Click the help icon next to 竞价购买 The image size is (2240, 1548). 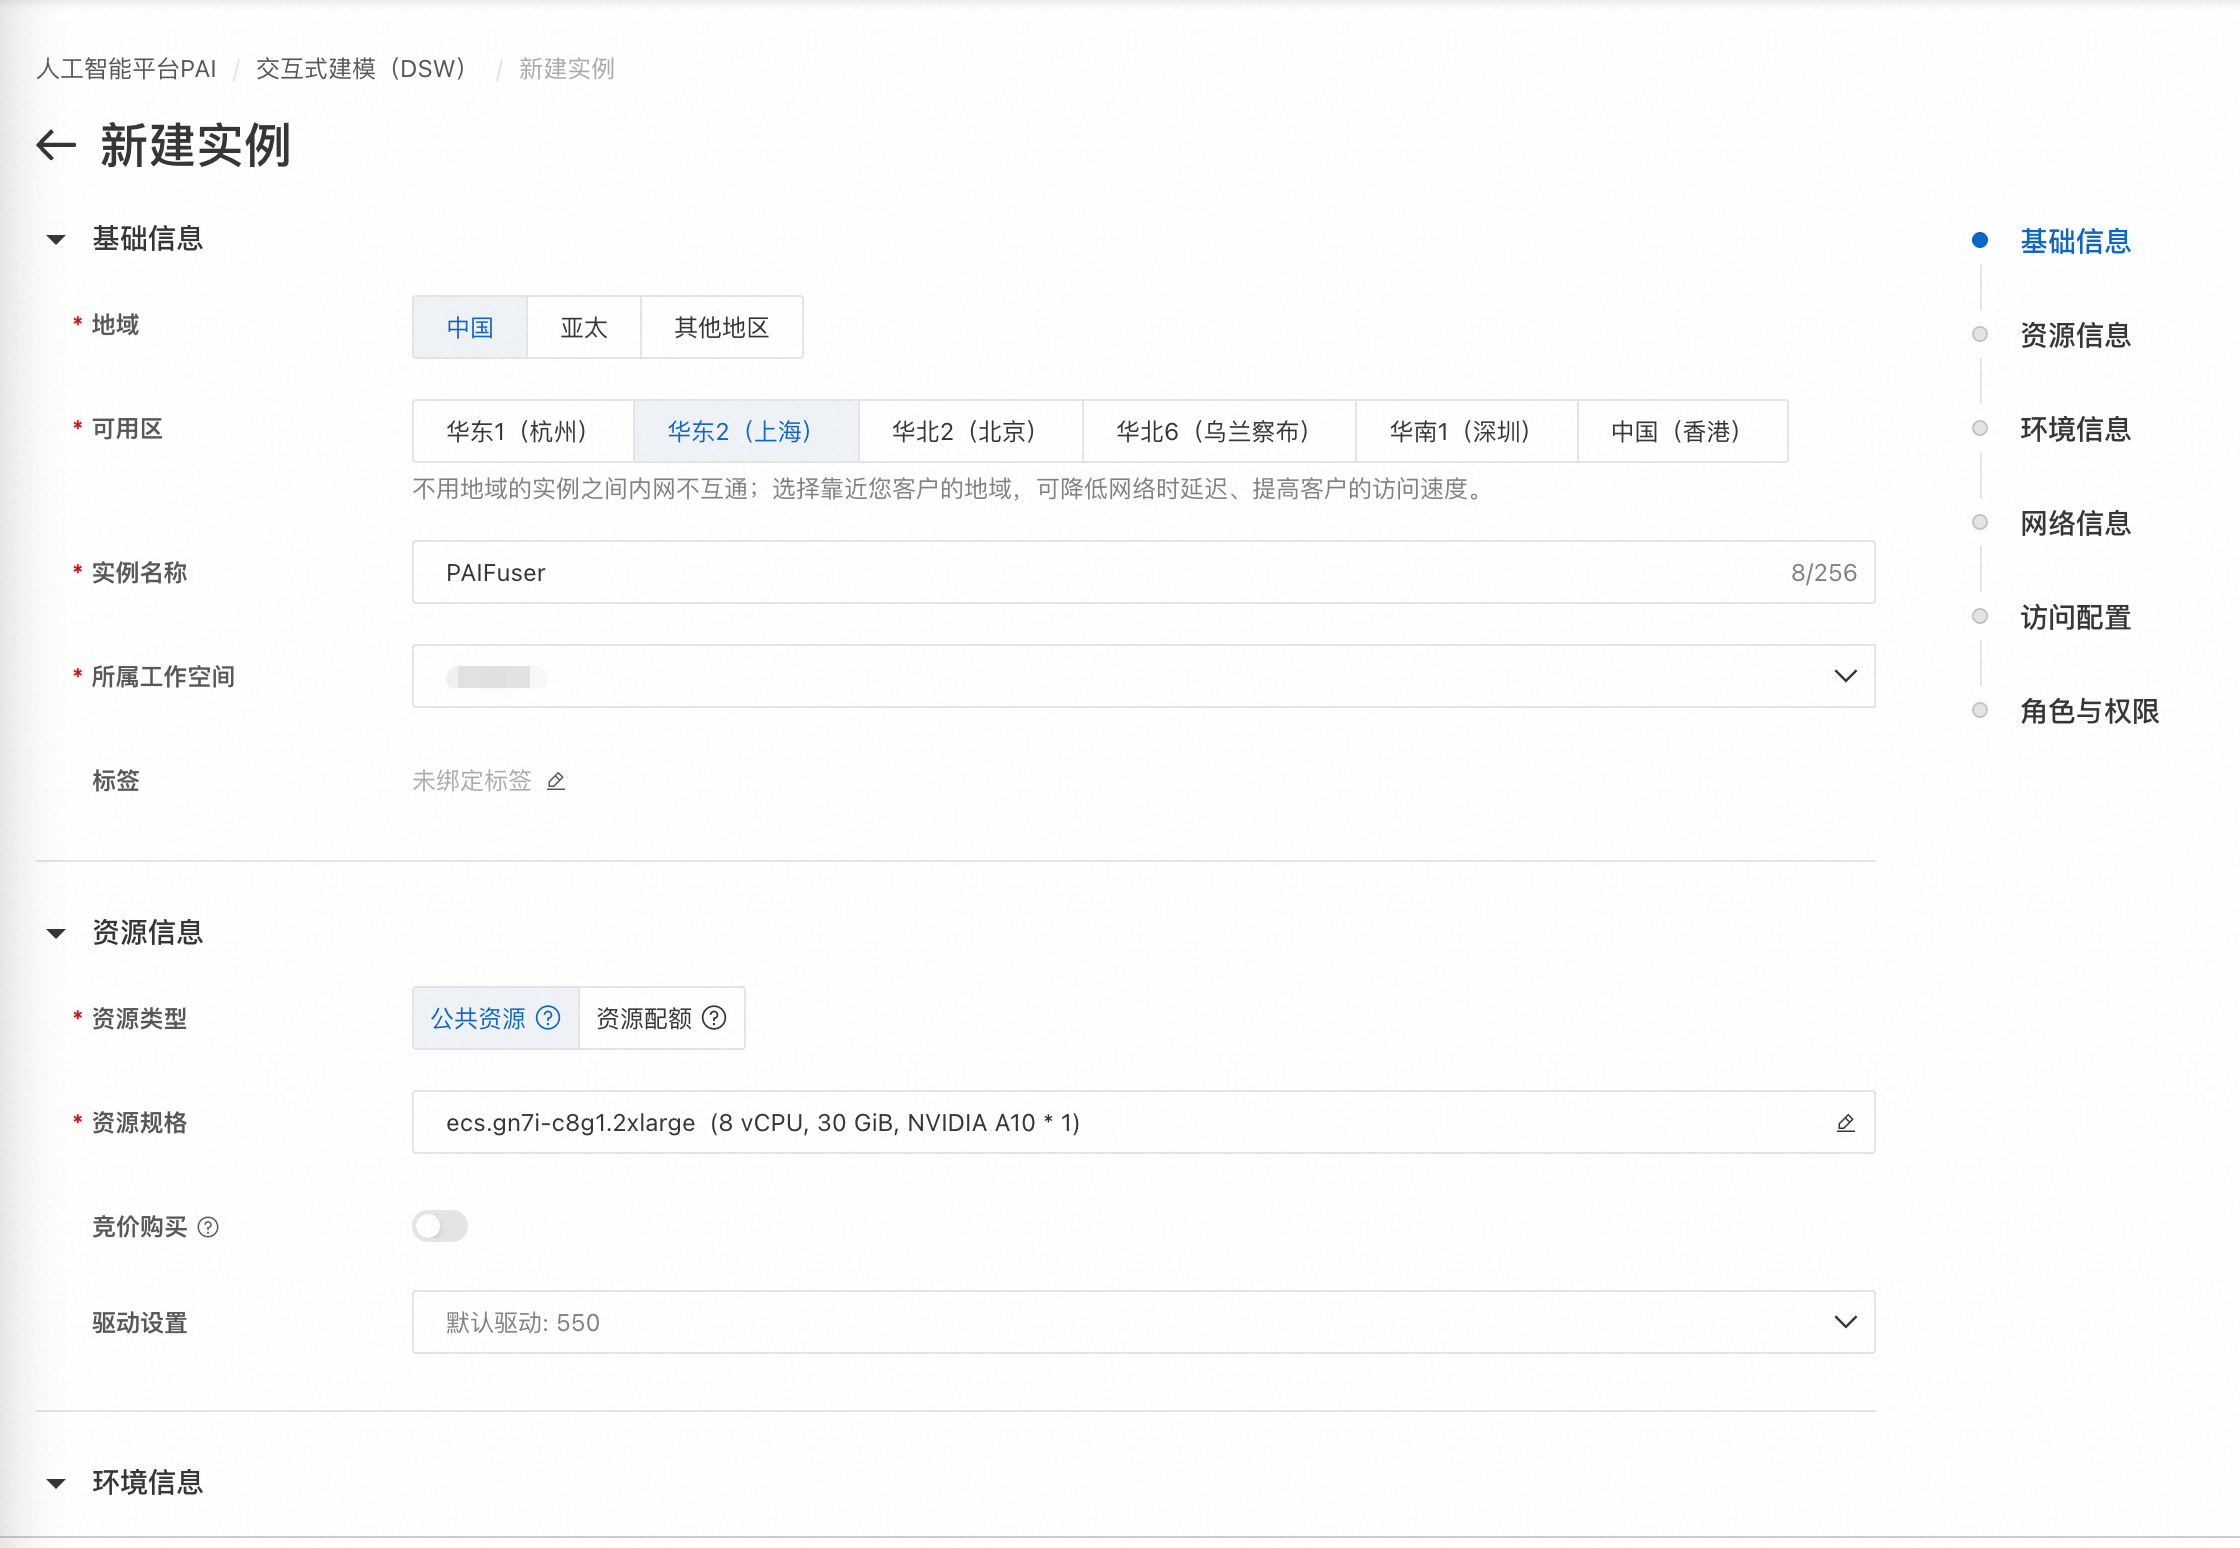tap(208, 1227)
